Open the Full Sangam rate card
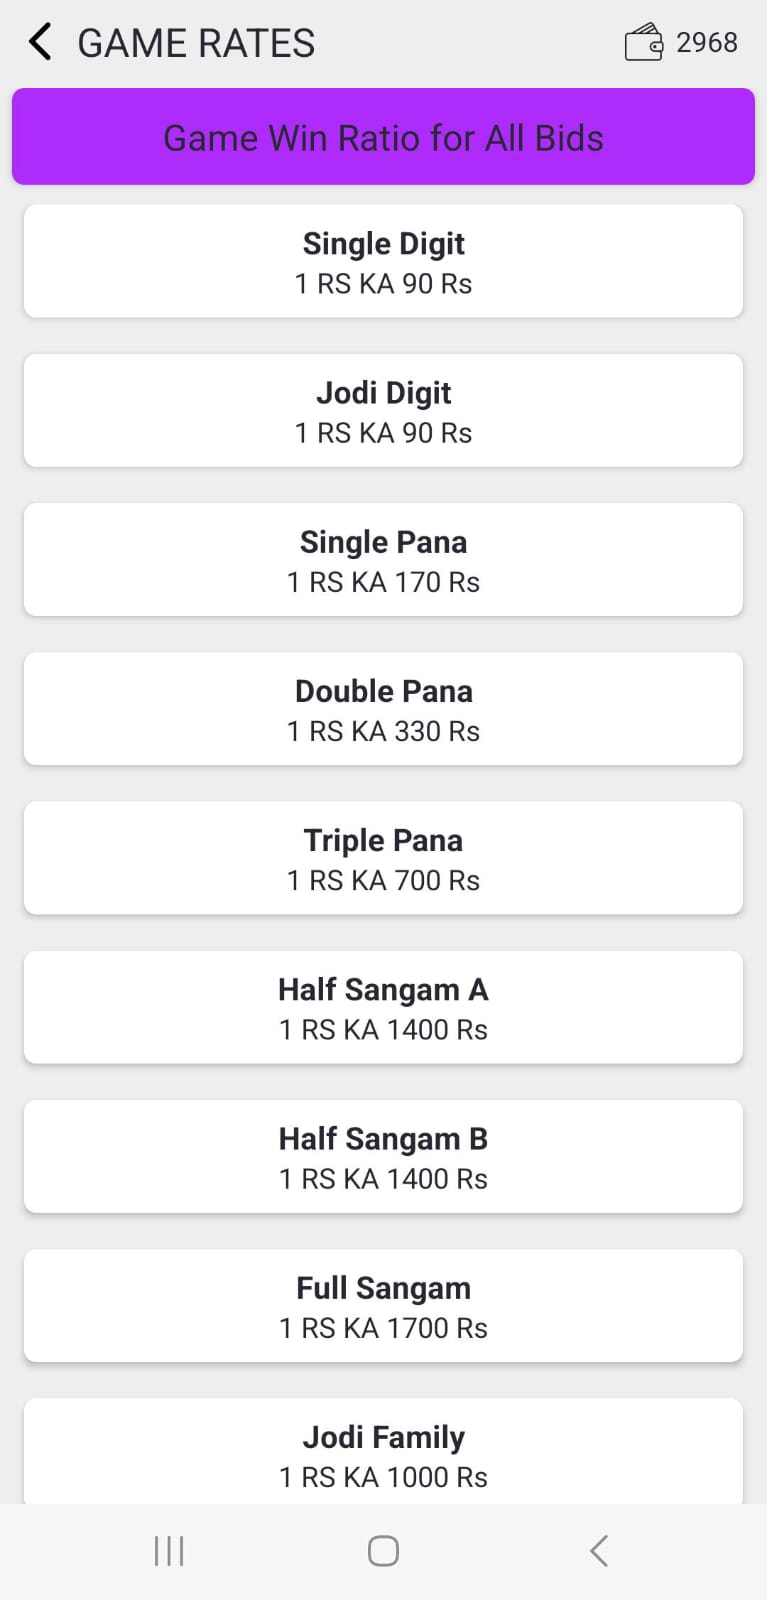This screenshot has height=1600, width=767. 383,1305
